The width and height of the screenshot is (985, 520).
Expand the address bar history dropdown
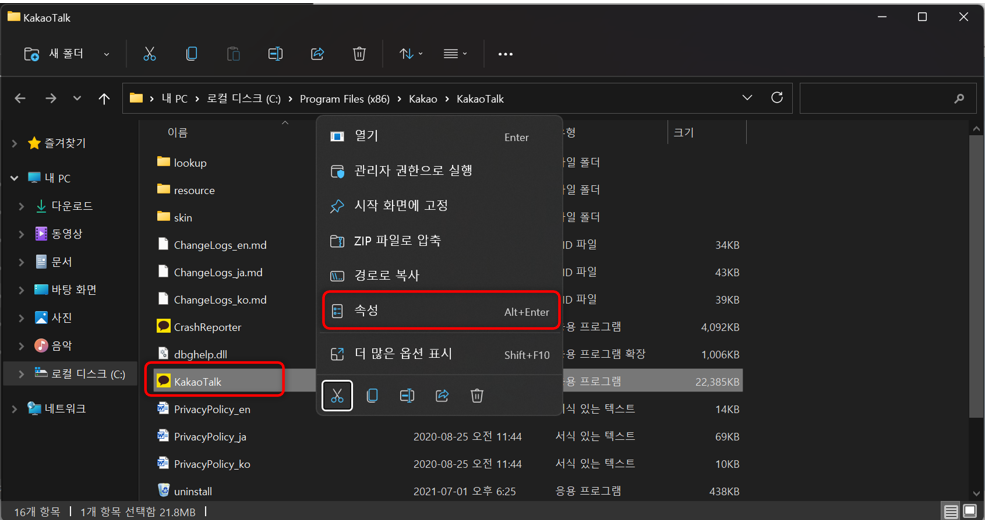pos(747,98)
